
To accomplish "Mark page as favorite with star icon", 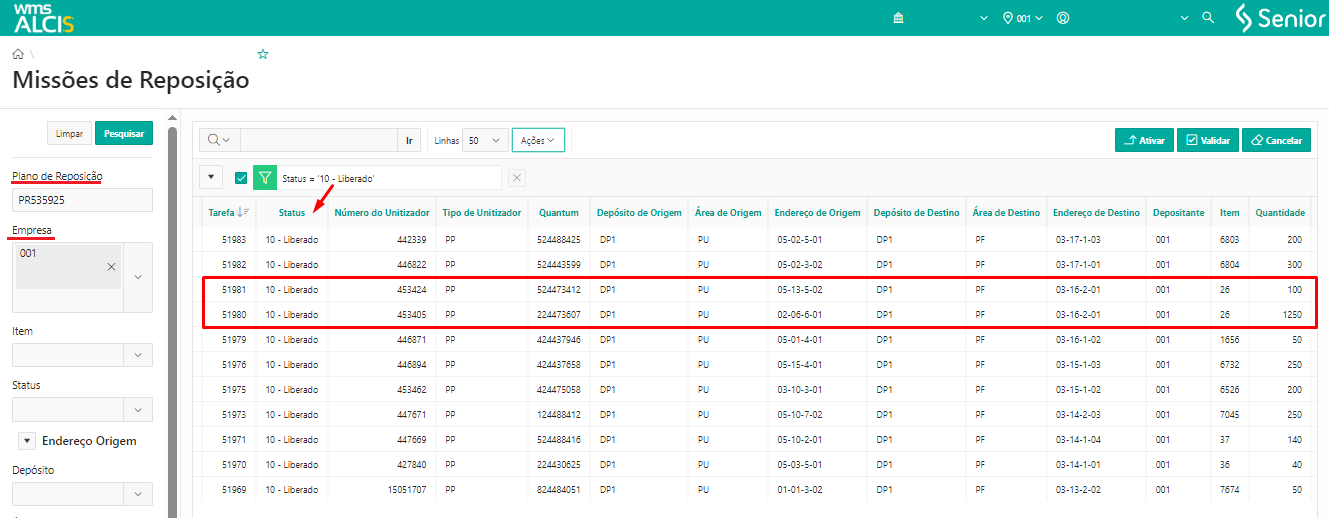I will (263, 54).
